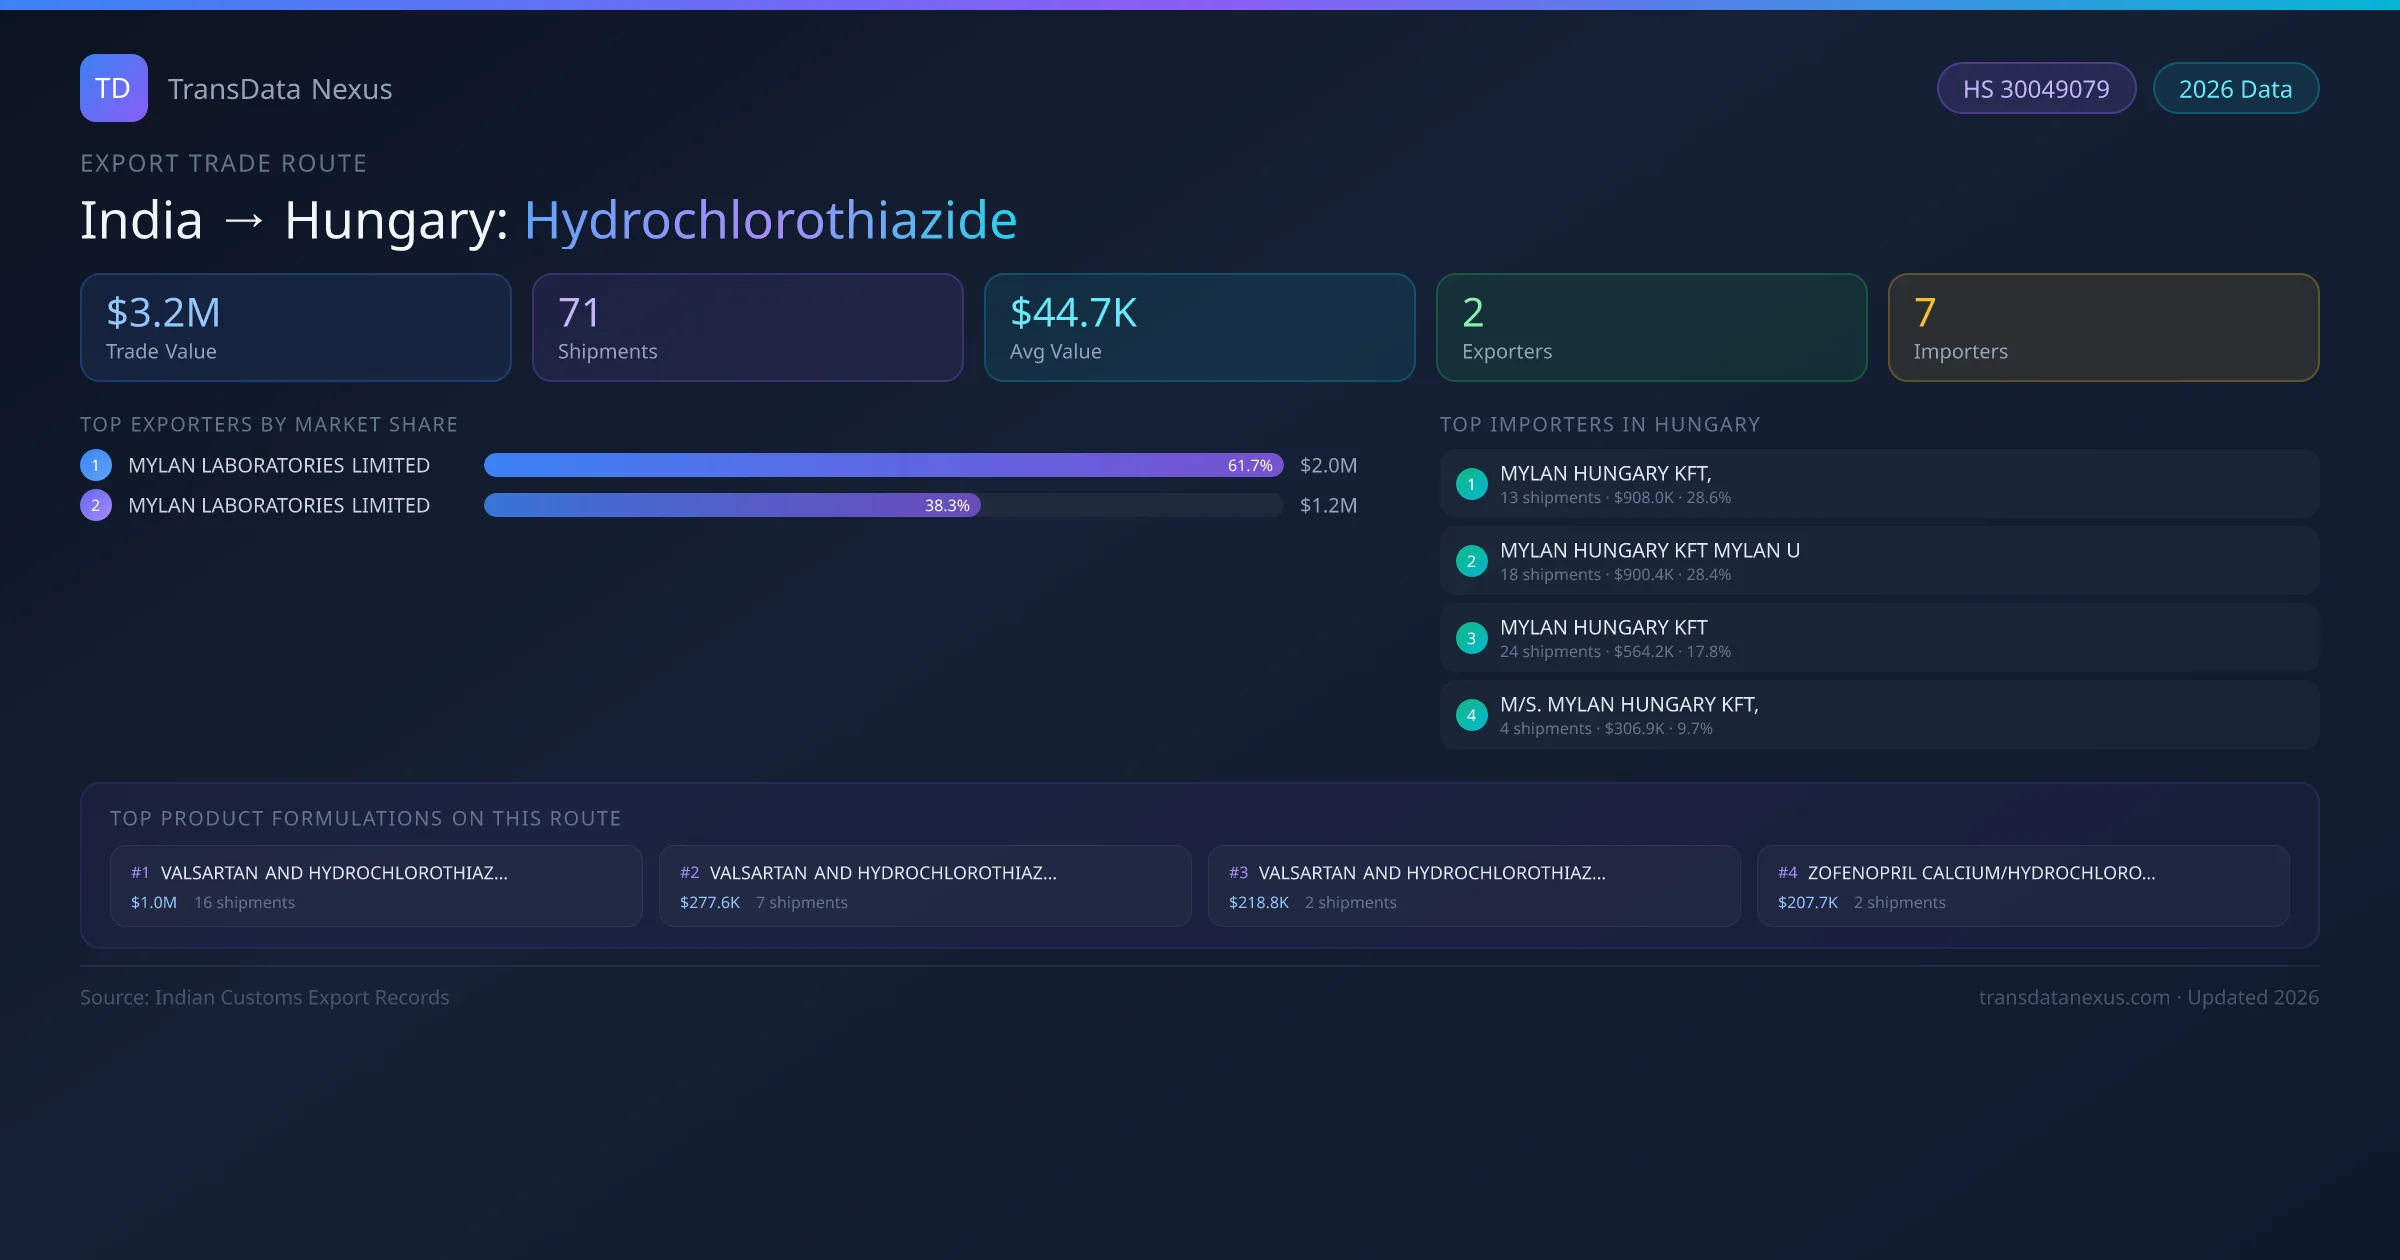The height and width of the screenshot is (1260, 2400).
Task: Click the TD logo icon
Action: tap(113, 88)
